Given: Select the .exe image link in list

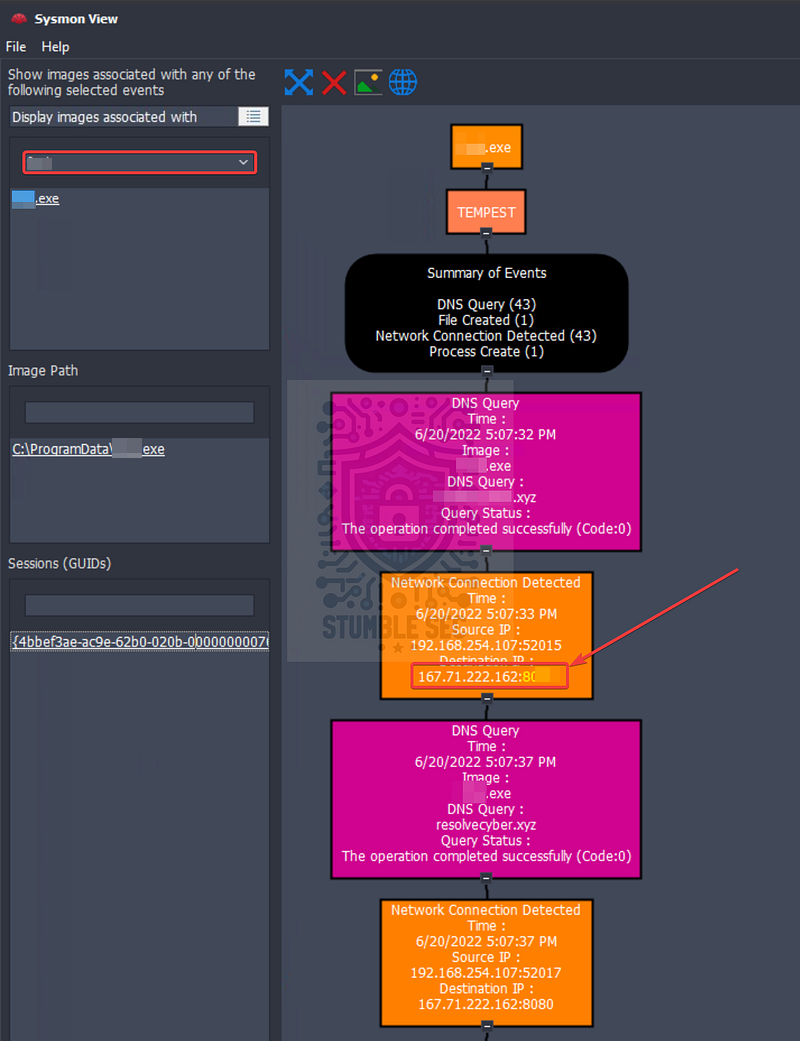Looking at the screenshot, I should click(36, 199).
